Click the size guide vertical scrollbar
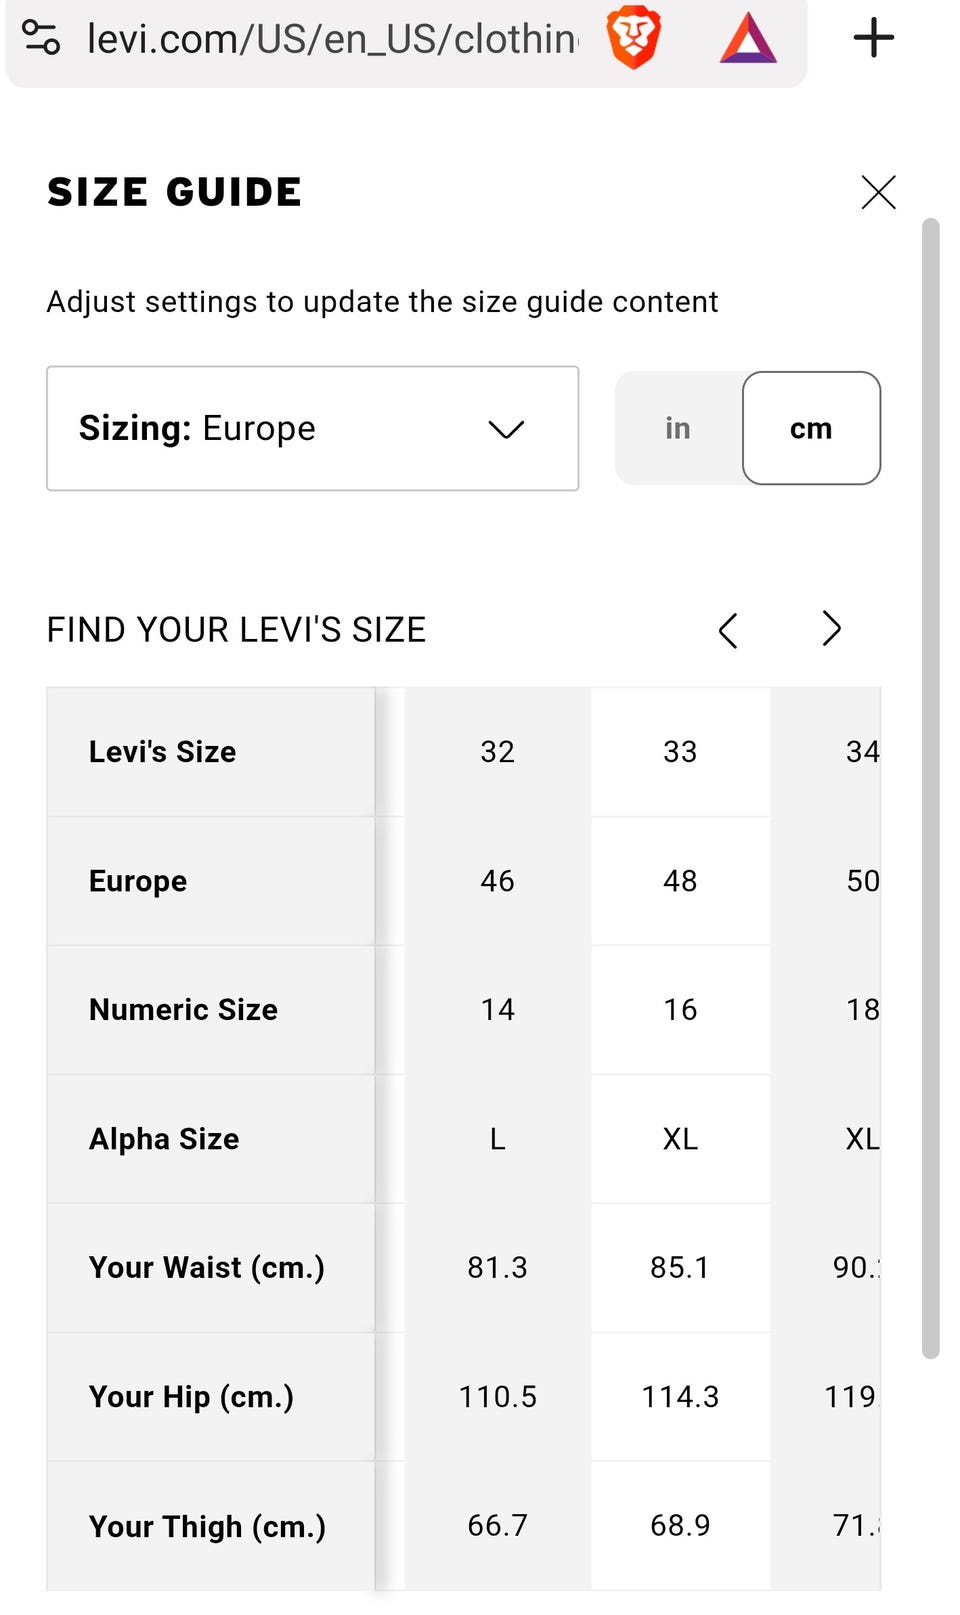Screen dimensions: 960x1615 (931, 788)
